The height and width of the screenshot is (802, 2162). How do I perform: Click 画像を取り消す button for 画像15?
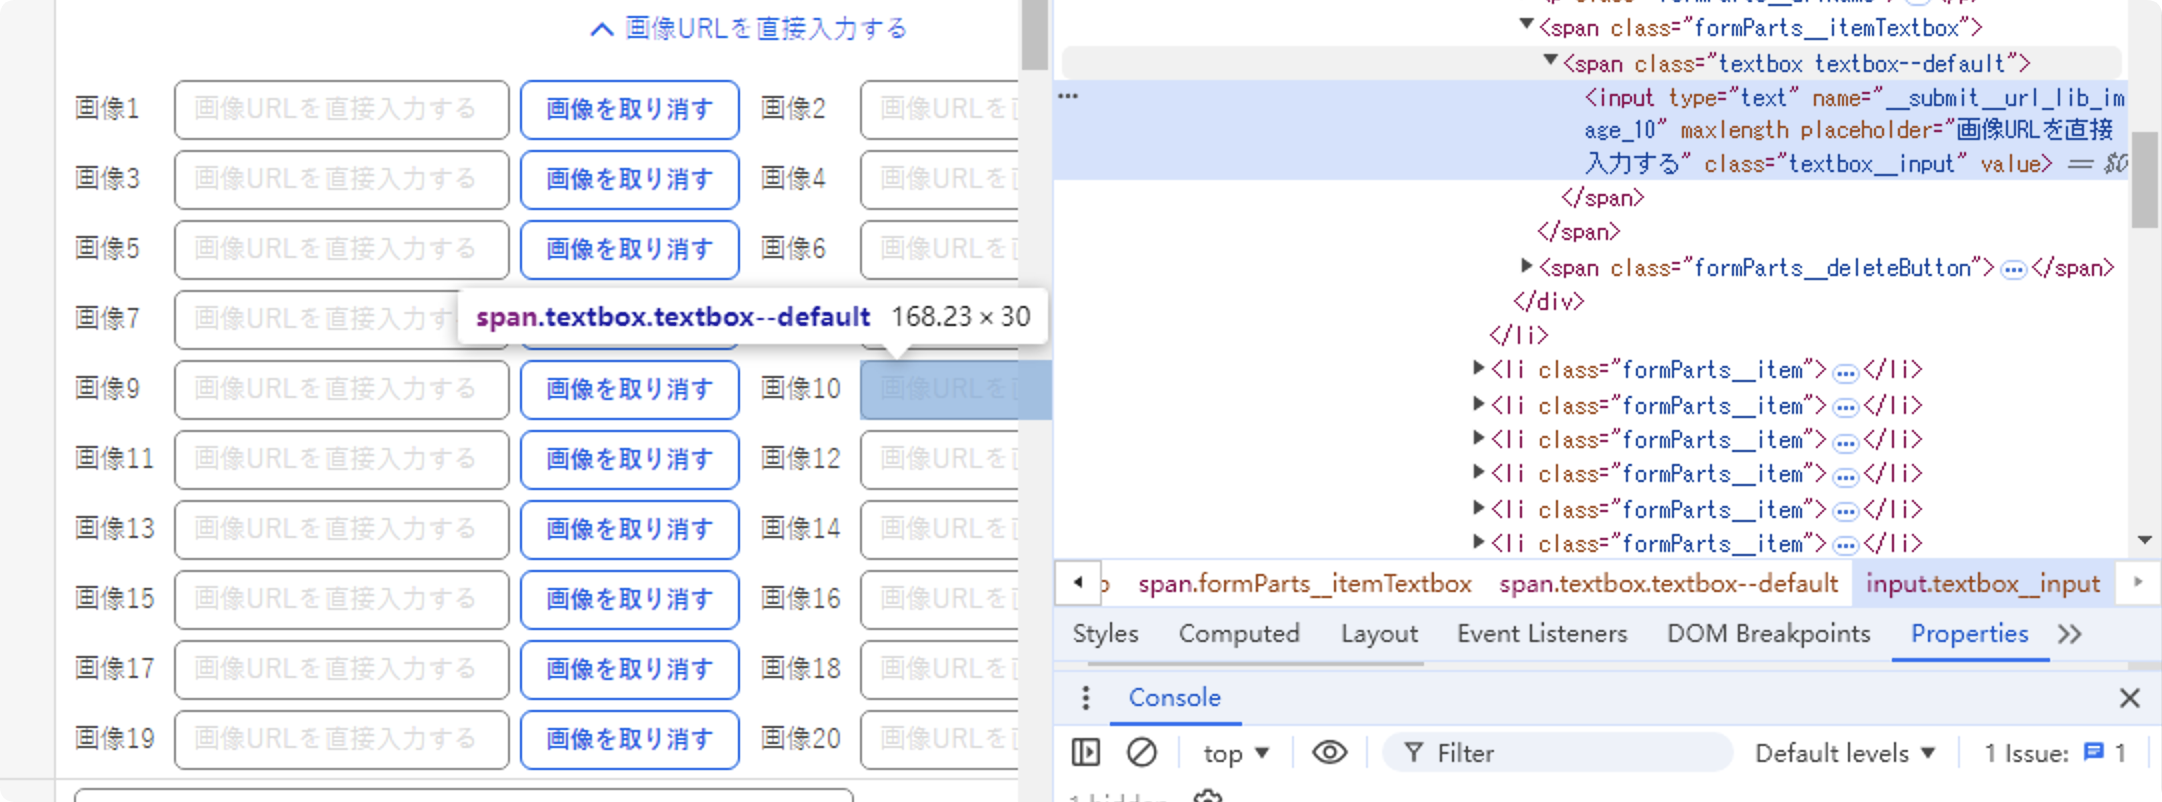[x=630, y=599]
